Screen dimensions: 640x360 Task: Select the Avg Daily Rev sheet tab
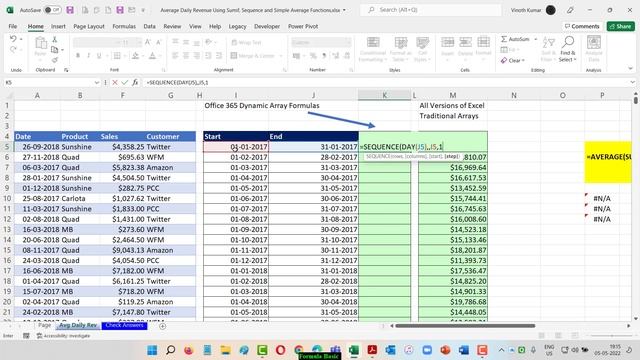pyautogui.click(x=78, y=325)
